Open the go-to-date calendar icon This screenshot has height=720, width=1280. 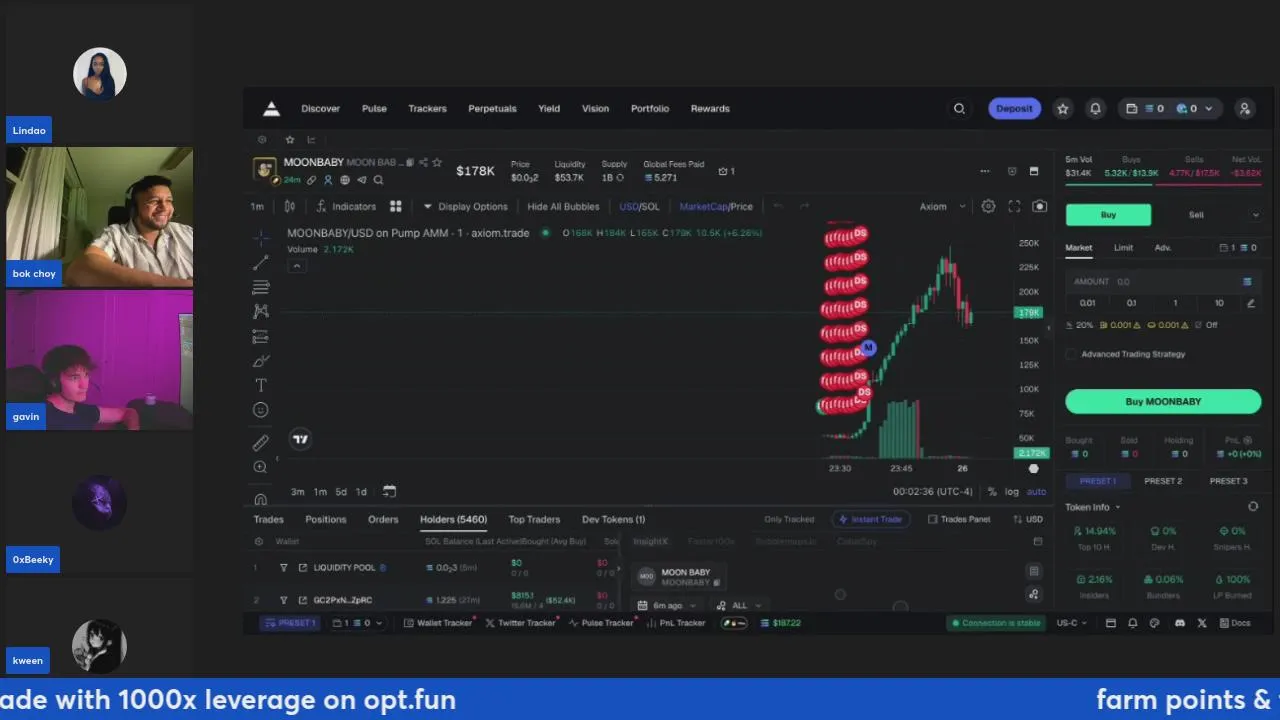(389, 491)
